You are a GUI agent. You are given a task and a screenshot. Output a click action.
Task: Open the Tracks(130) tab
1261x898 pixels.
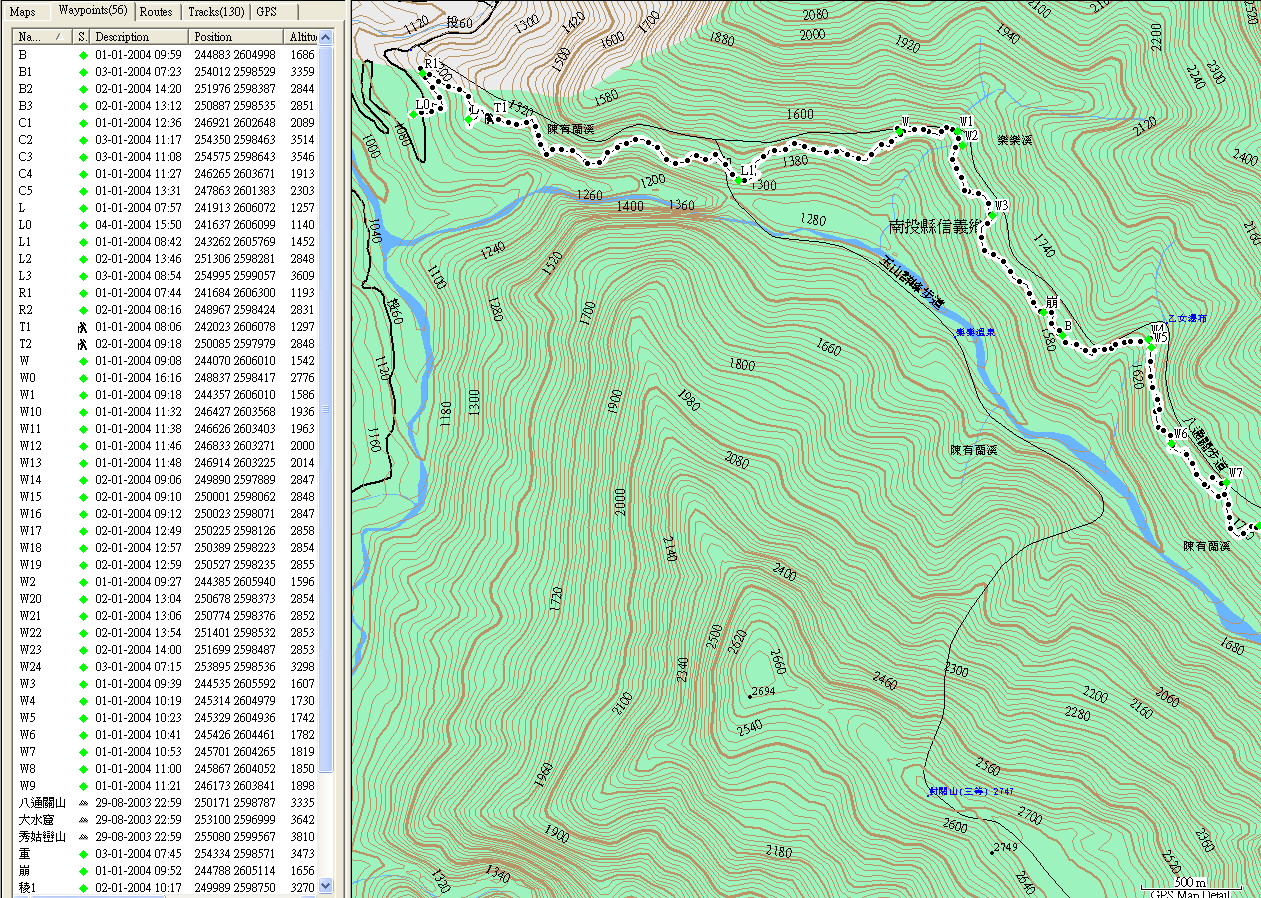point(215,12)
